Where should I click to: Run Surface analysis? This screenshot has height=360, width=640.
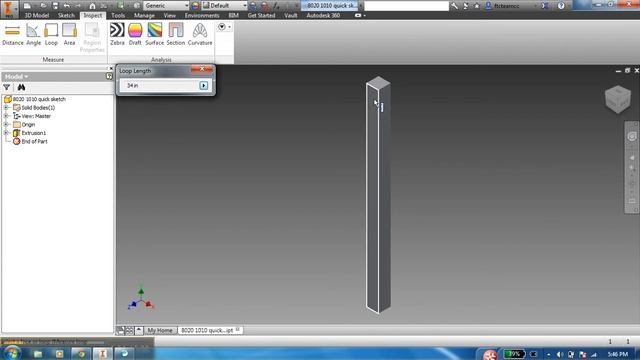pos(154,34)
